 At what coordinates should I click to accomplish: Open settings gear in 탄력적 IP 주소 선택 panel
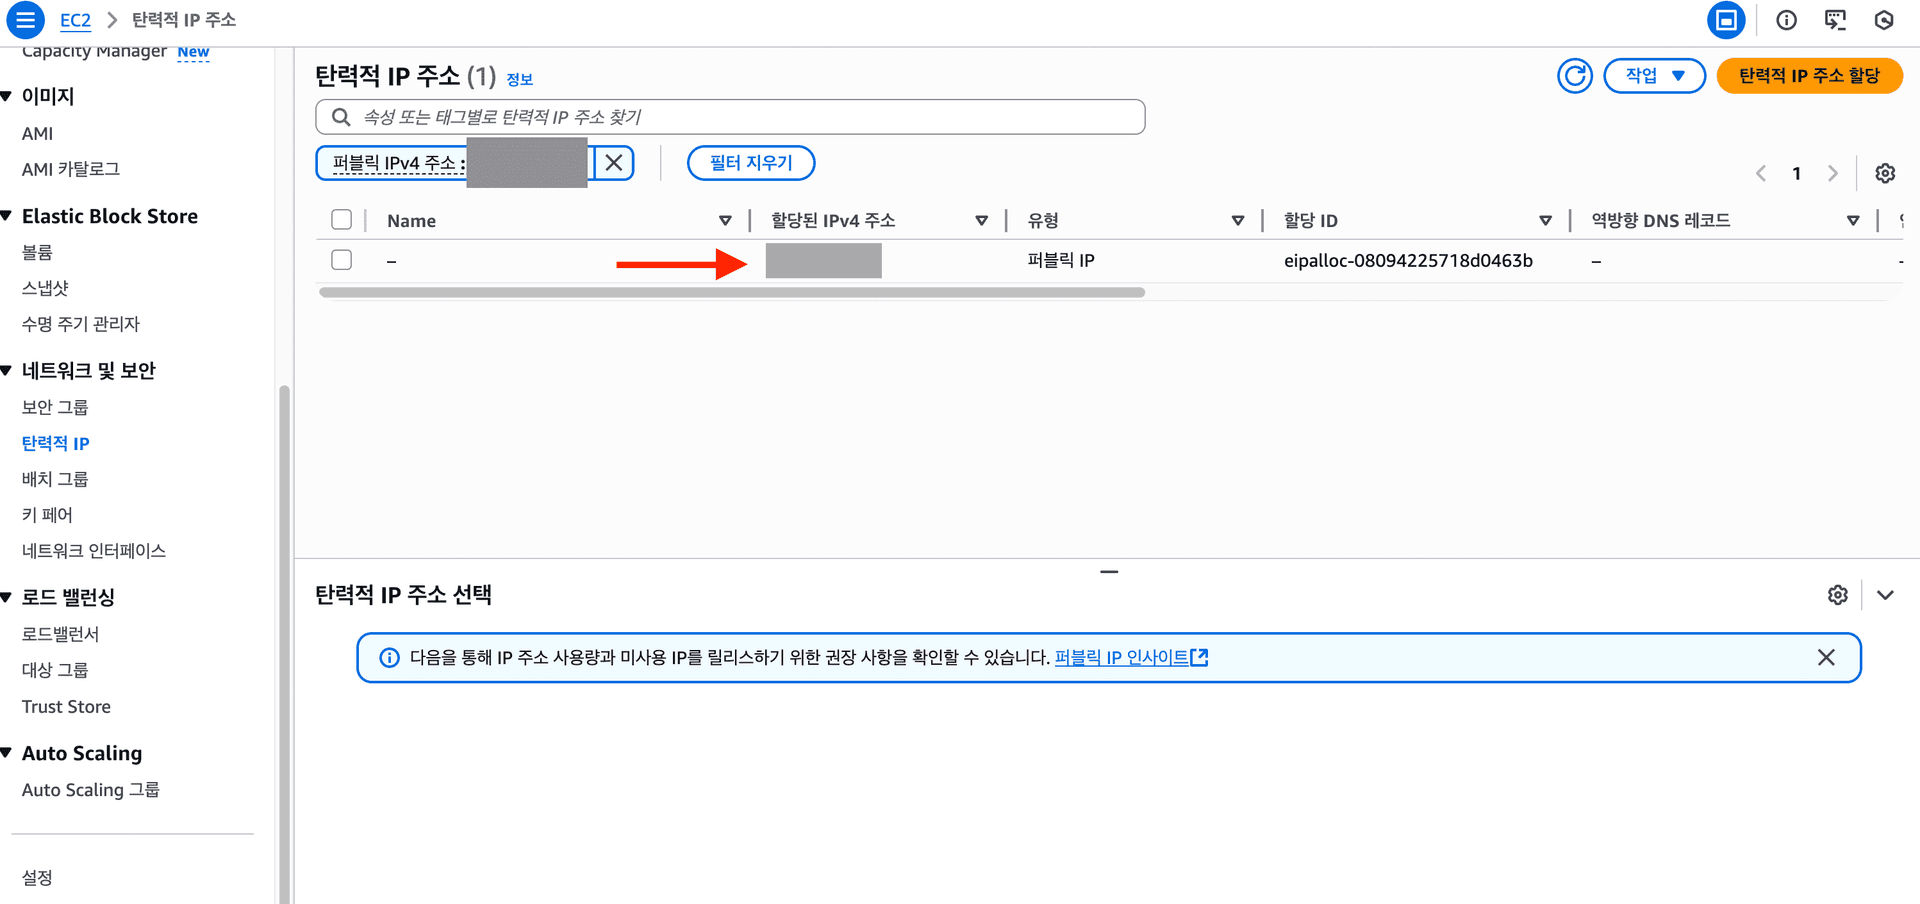pyautogui.click(x=1838, y=594)
